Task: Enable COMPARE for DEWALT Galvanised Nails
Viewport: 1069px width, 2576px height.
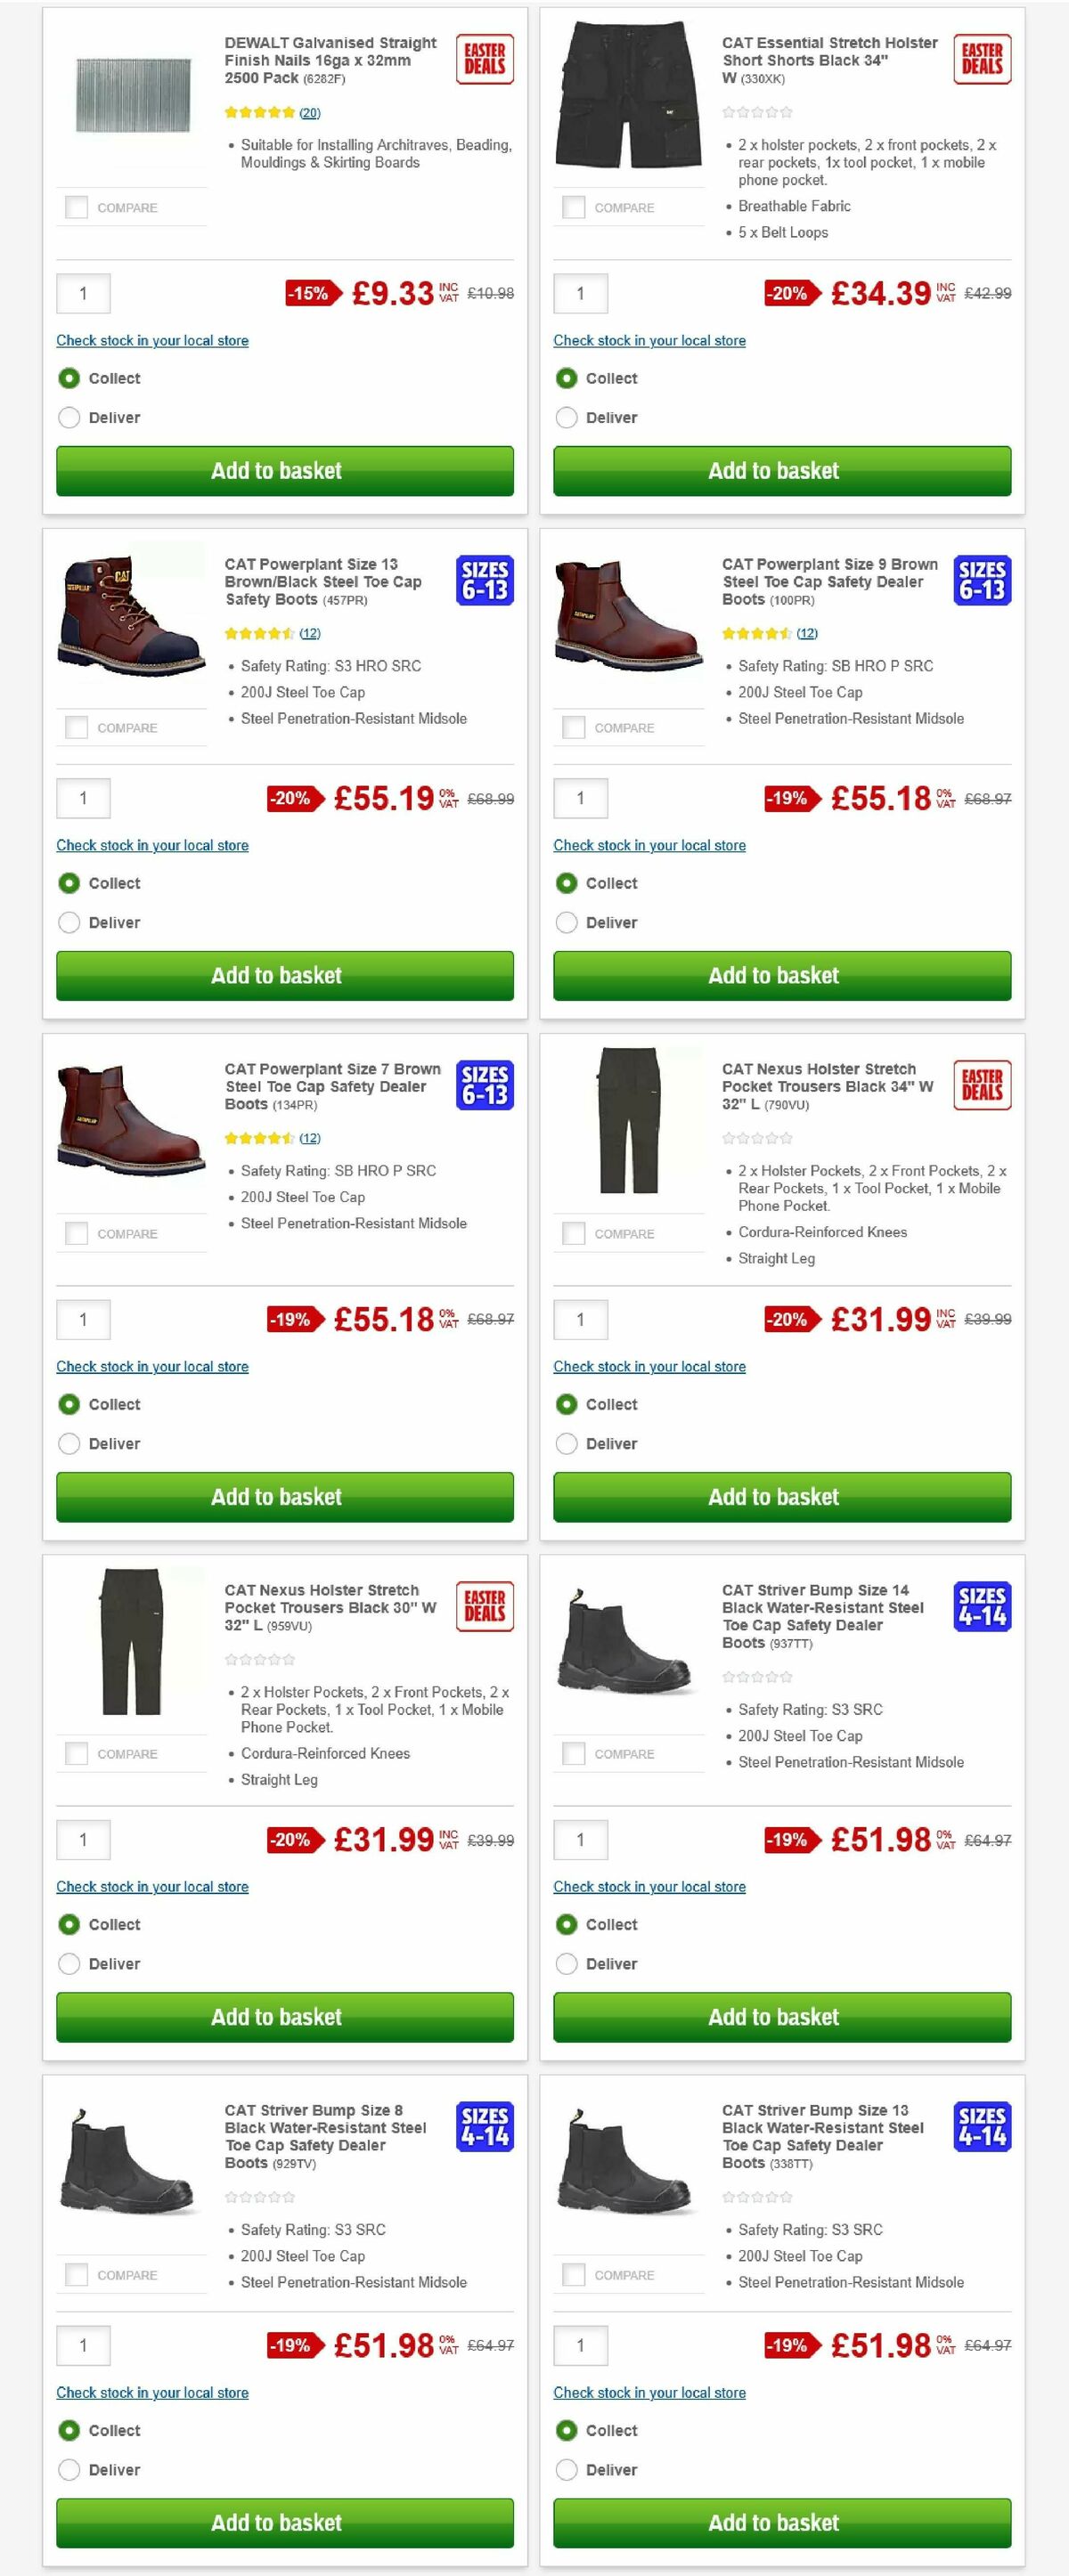Action: (x=77, y=206)
